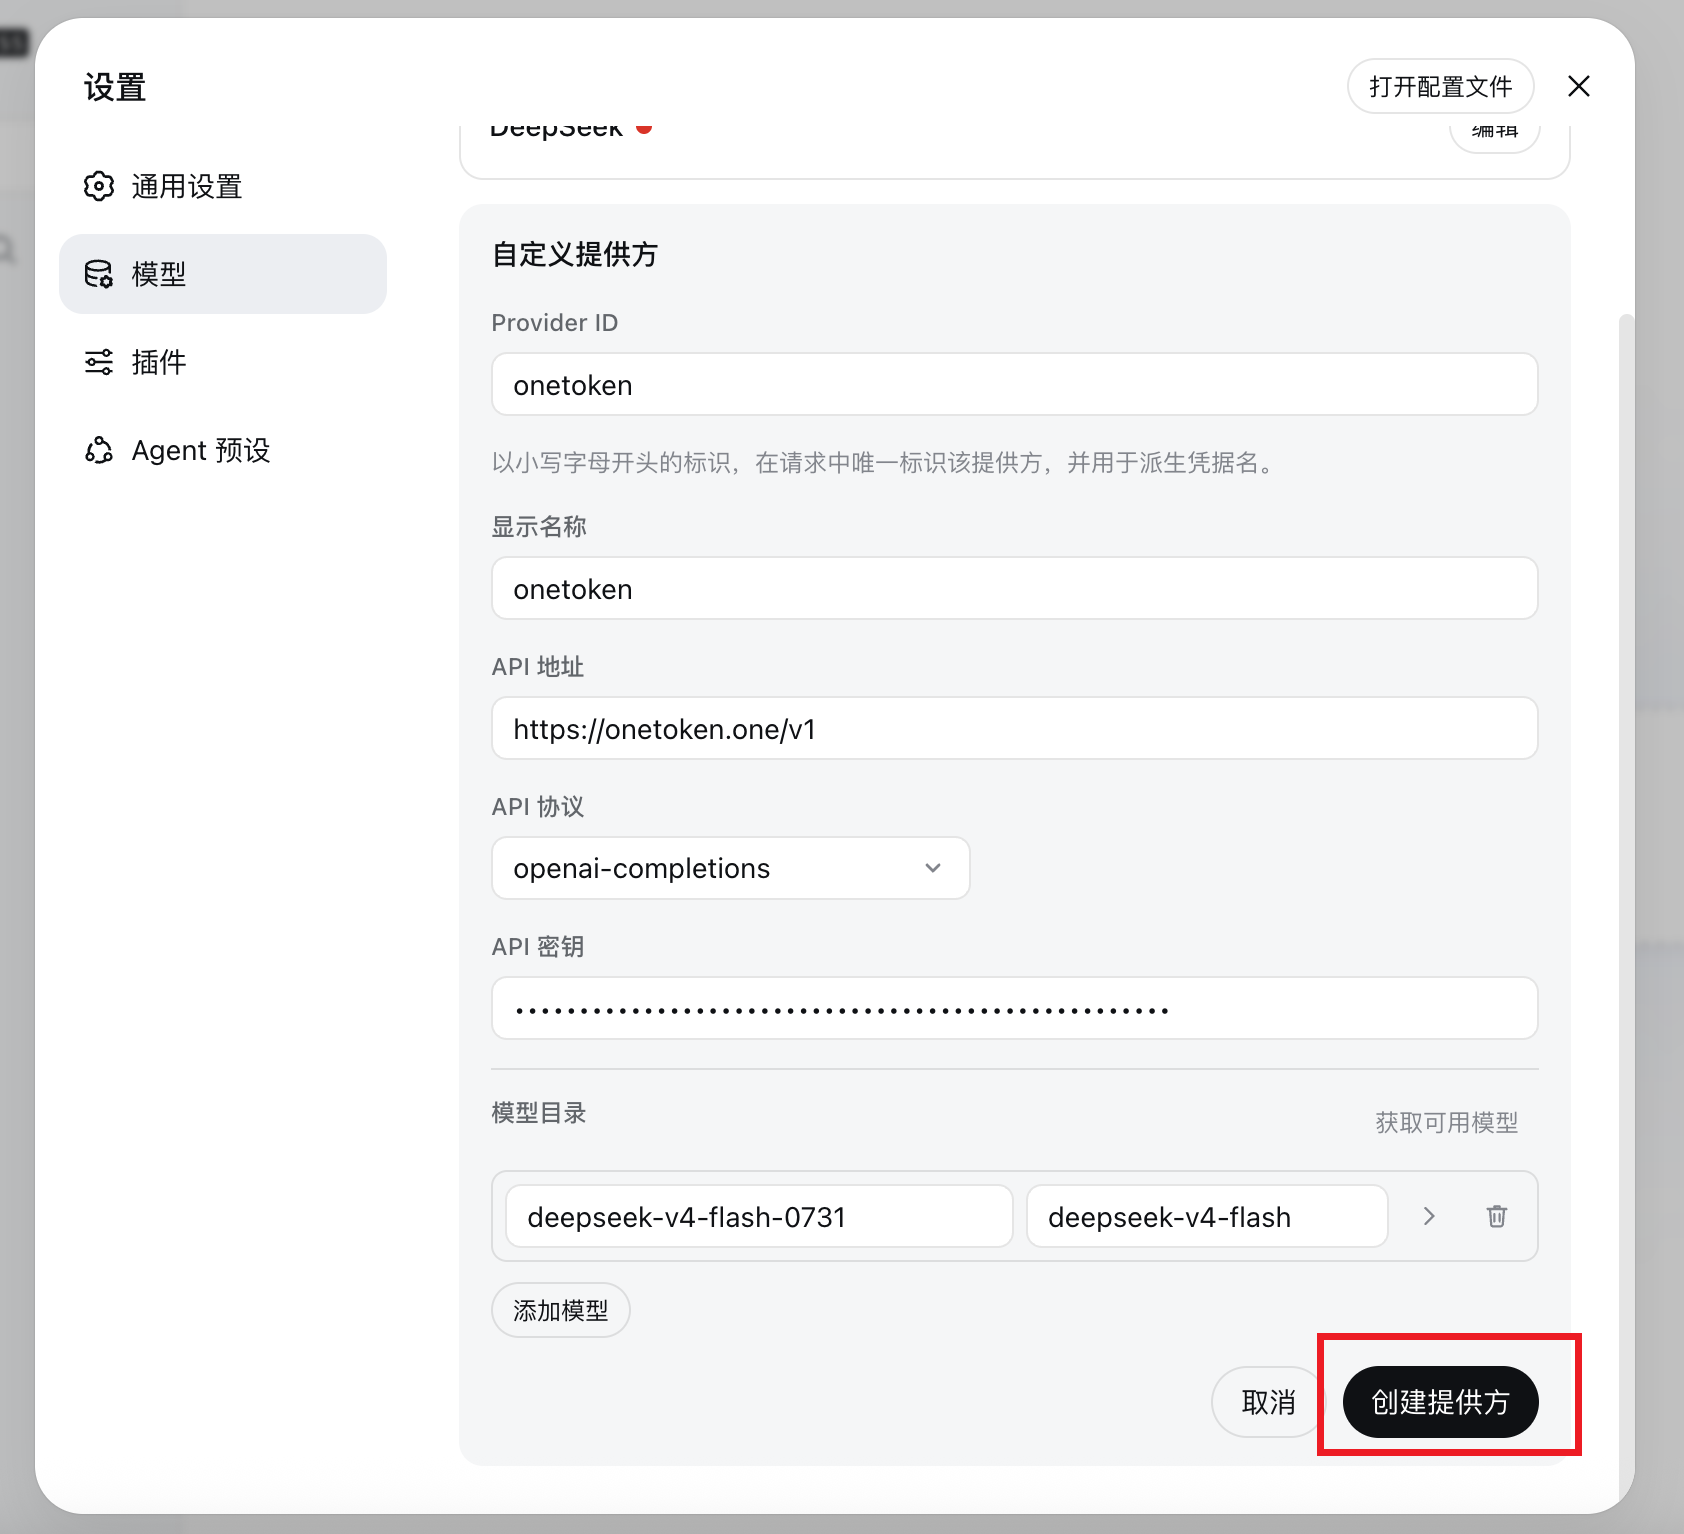Click the Agent 预设 sidebar icon
The height and width of the screenshot is (1534, 1684).
coord(99,450)
